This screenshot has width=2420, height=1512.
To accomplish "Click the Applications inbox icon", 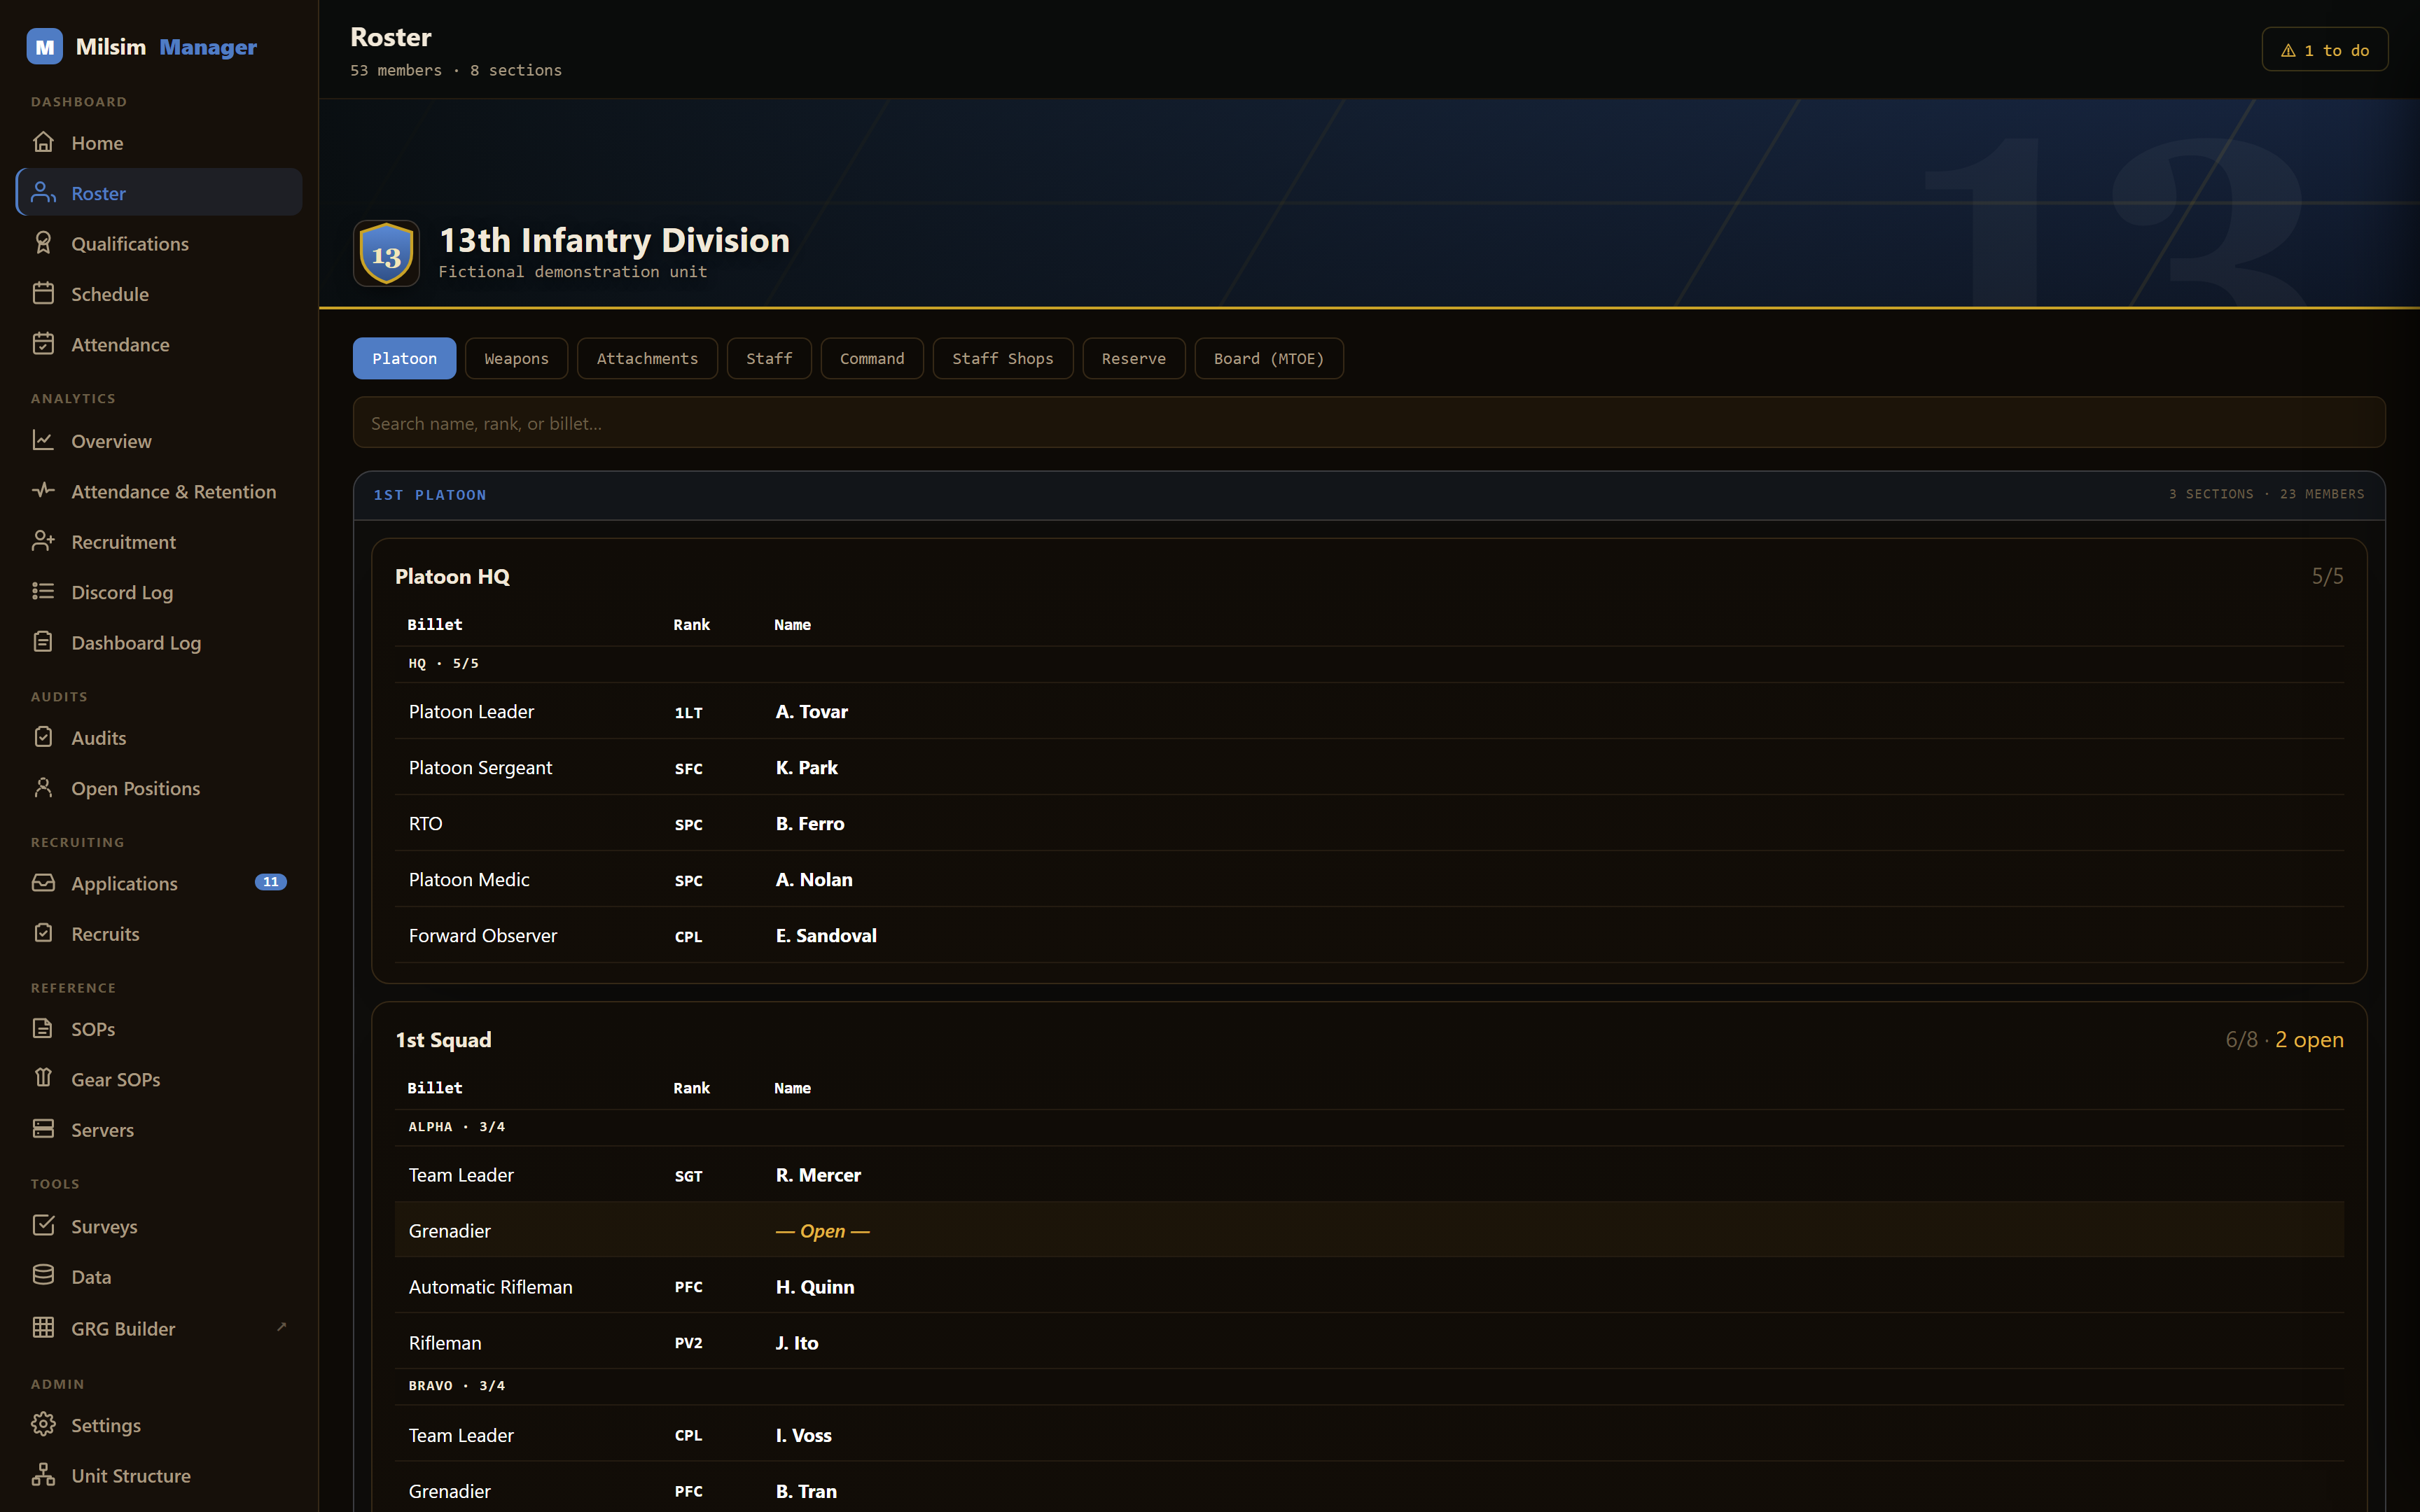I will click(43, 883).
